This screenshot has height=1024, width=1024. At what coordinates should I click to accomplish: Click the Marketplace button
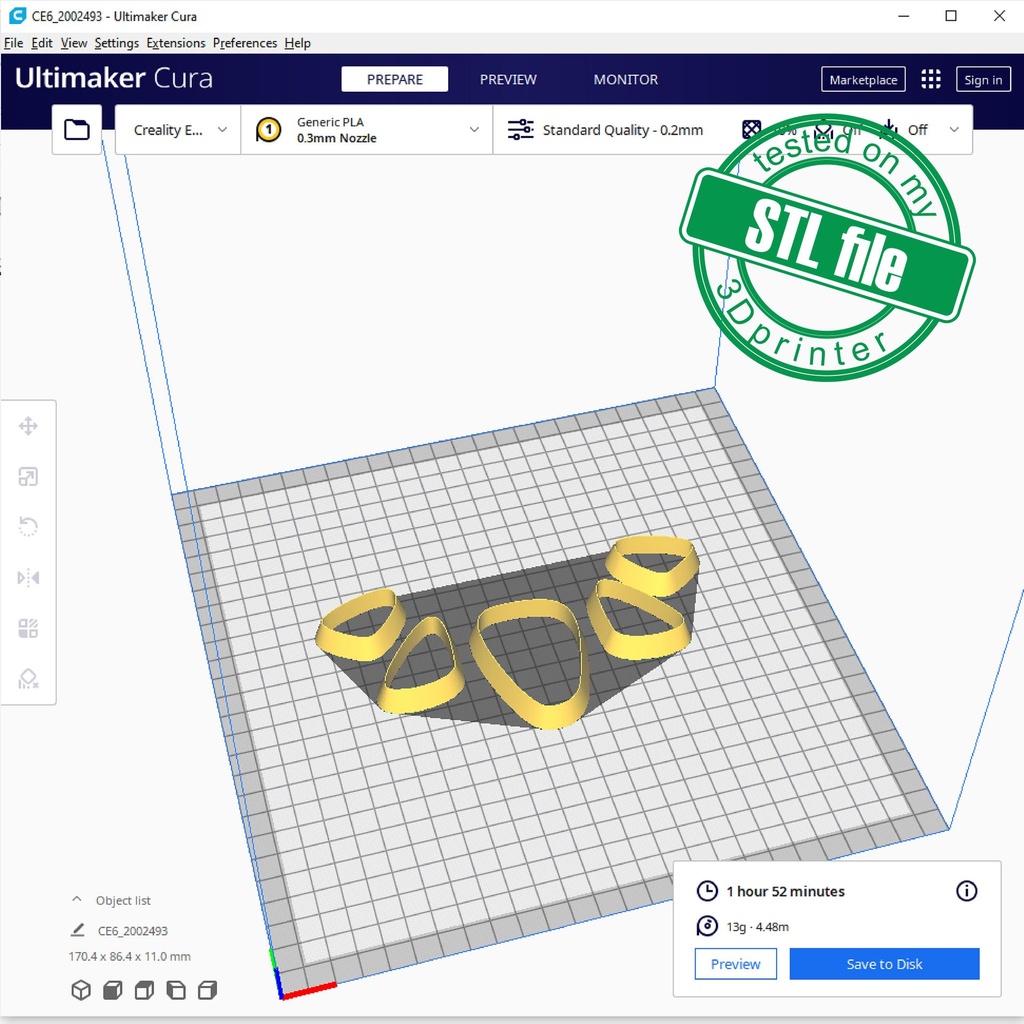click(x=863, y=80)
